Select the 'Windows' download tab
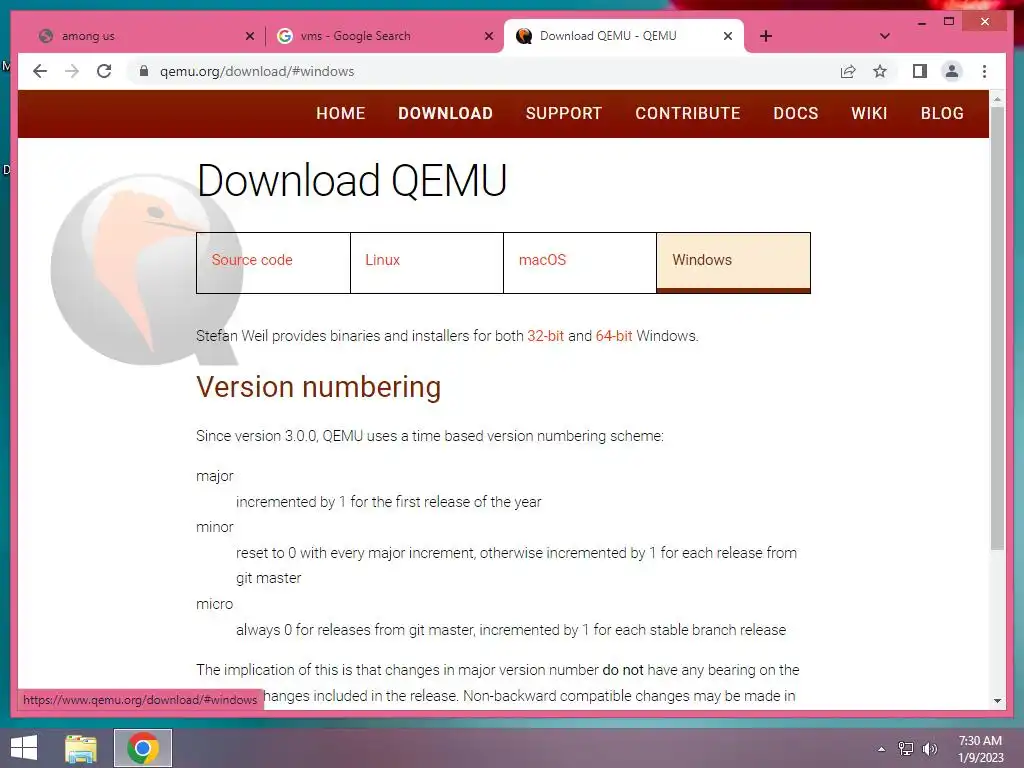Screen dimensions: 1024x768 [x=733, y=263]
